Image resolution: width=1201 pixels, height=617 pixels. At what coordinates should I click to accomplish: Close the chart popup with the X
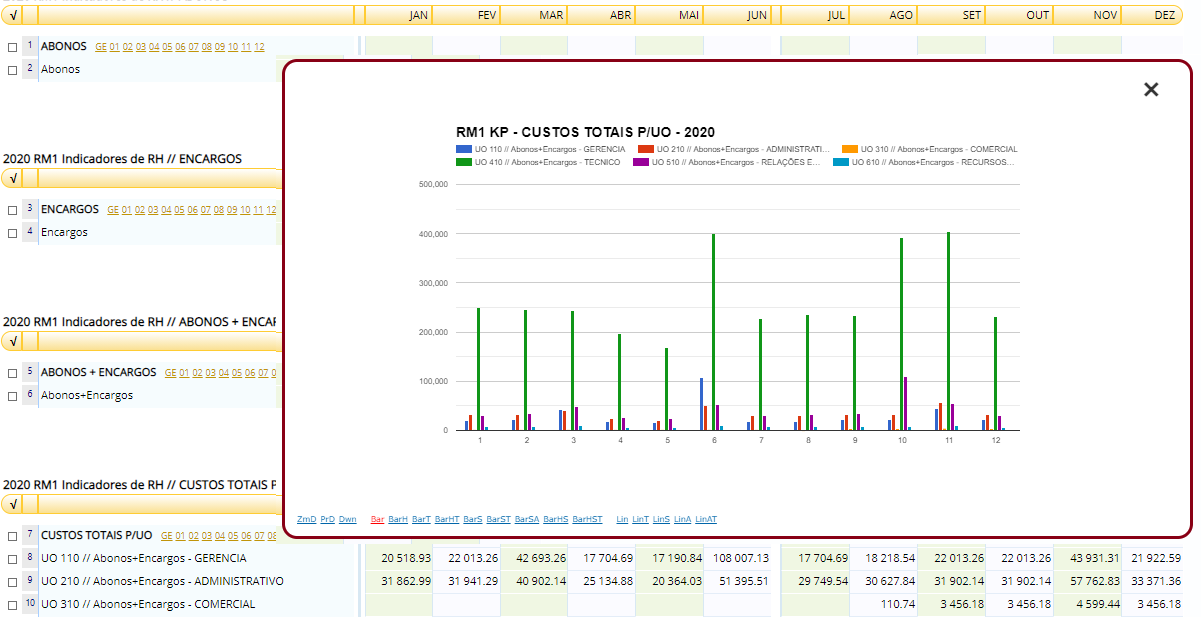(x=1151, y=90)
